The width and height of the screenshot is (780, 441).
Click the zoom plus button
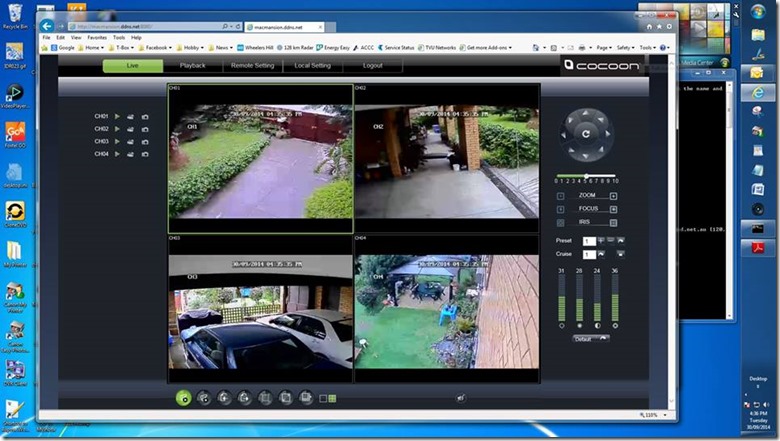pyautogui.click(x=614, y=195)
